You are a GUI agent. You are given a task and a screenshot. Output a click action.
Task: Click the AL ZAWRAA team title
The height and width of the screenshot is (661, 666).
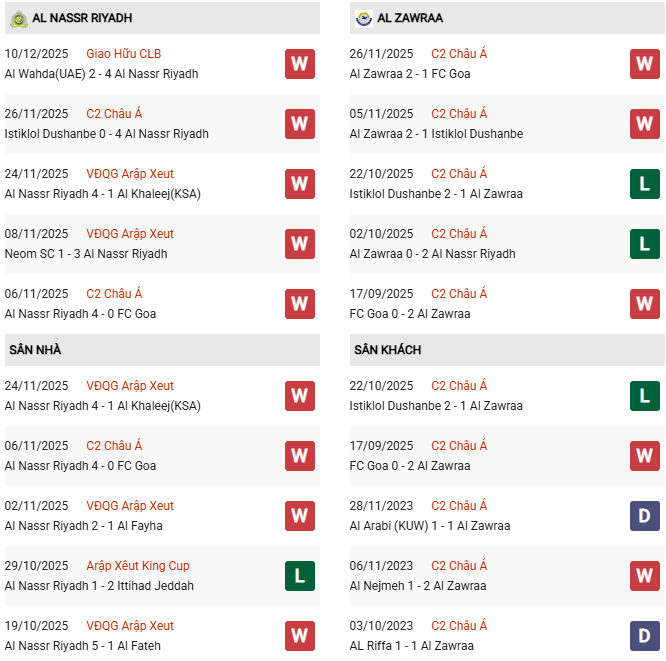[410, 18]
